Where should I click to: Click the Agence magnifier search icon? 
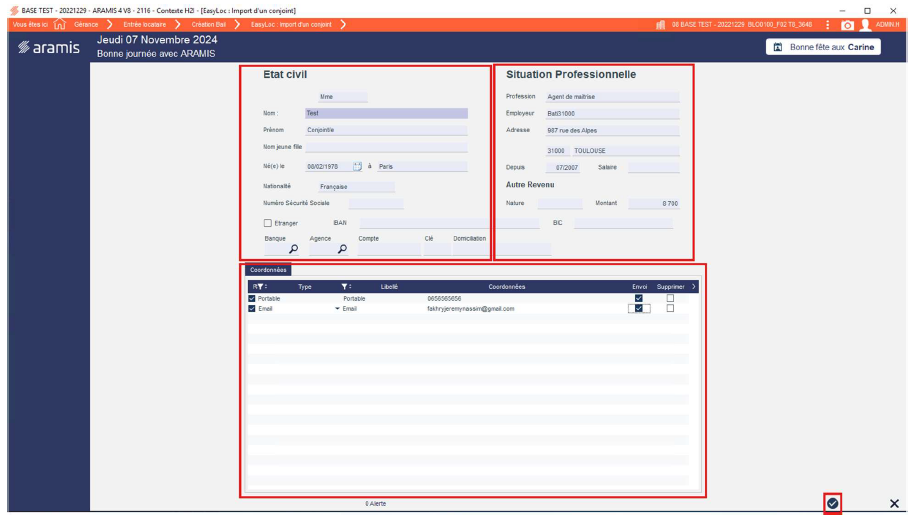[x=342, y=250]
